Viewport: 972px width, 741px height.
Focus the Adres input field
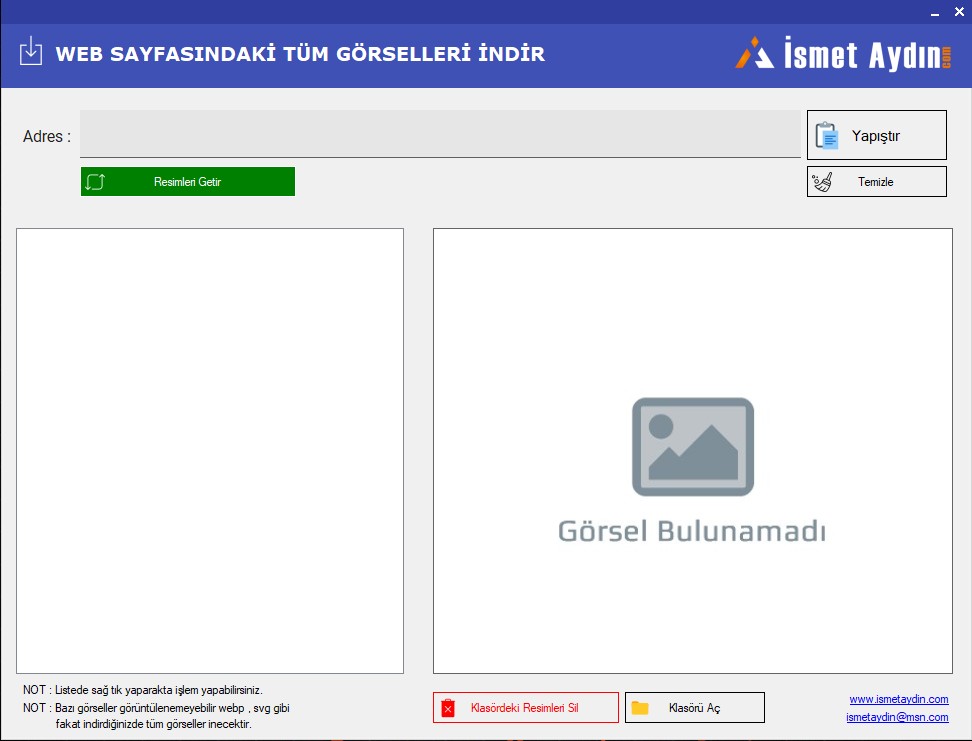pyautogui.click(x=440, y=135)
